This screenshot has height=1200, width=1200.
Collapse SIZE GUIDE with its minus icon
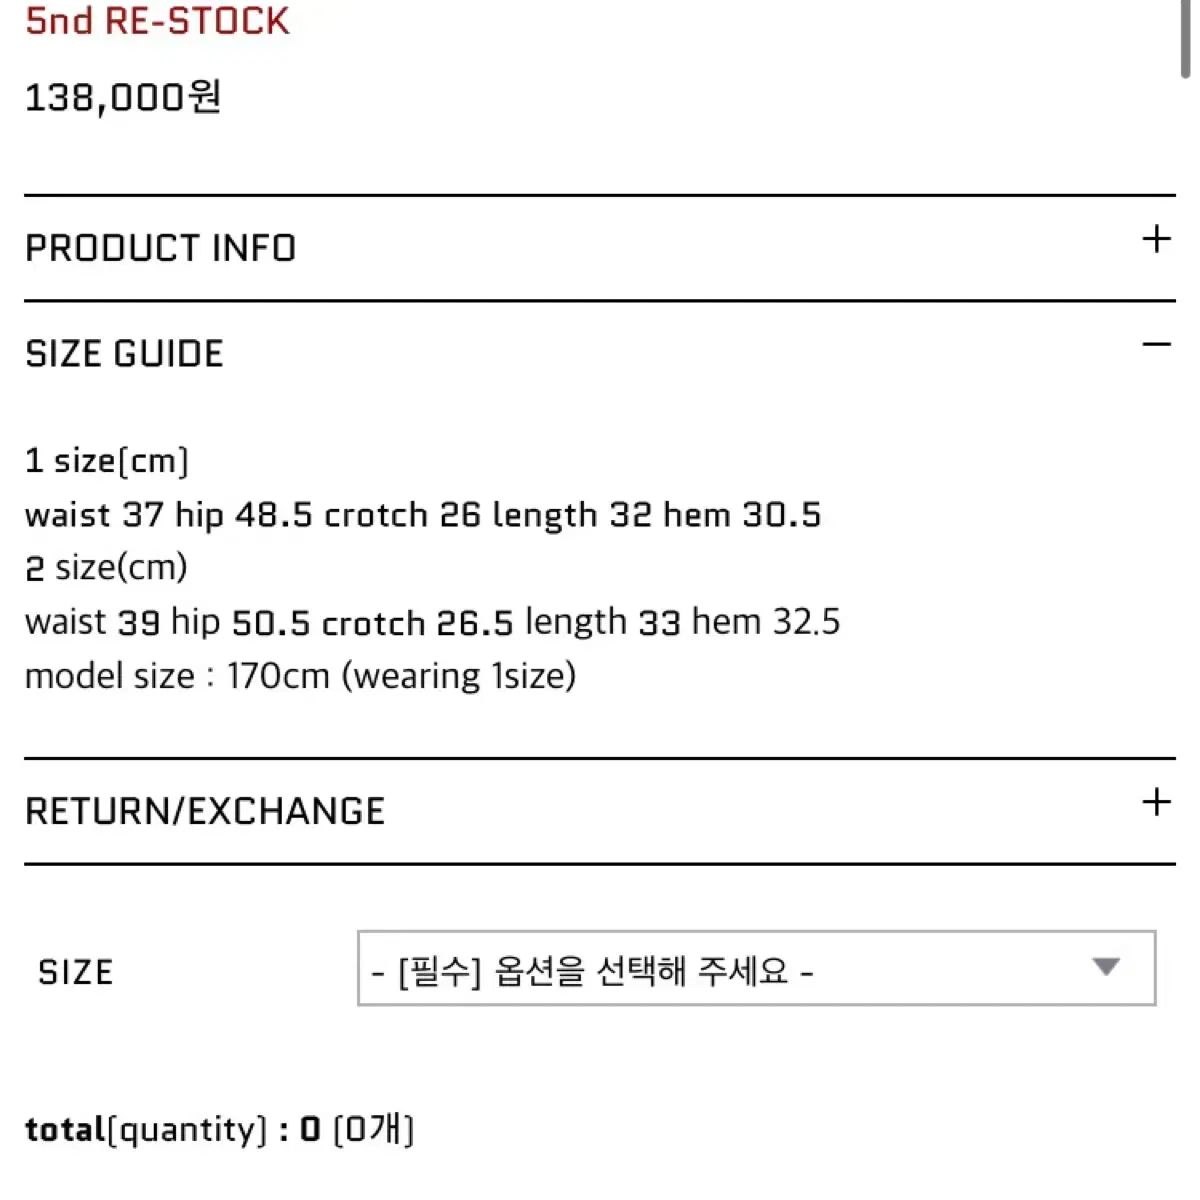click(x=1156, y=345)
